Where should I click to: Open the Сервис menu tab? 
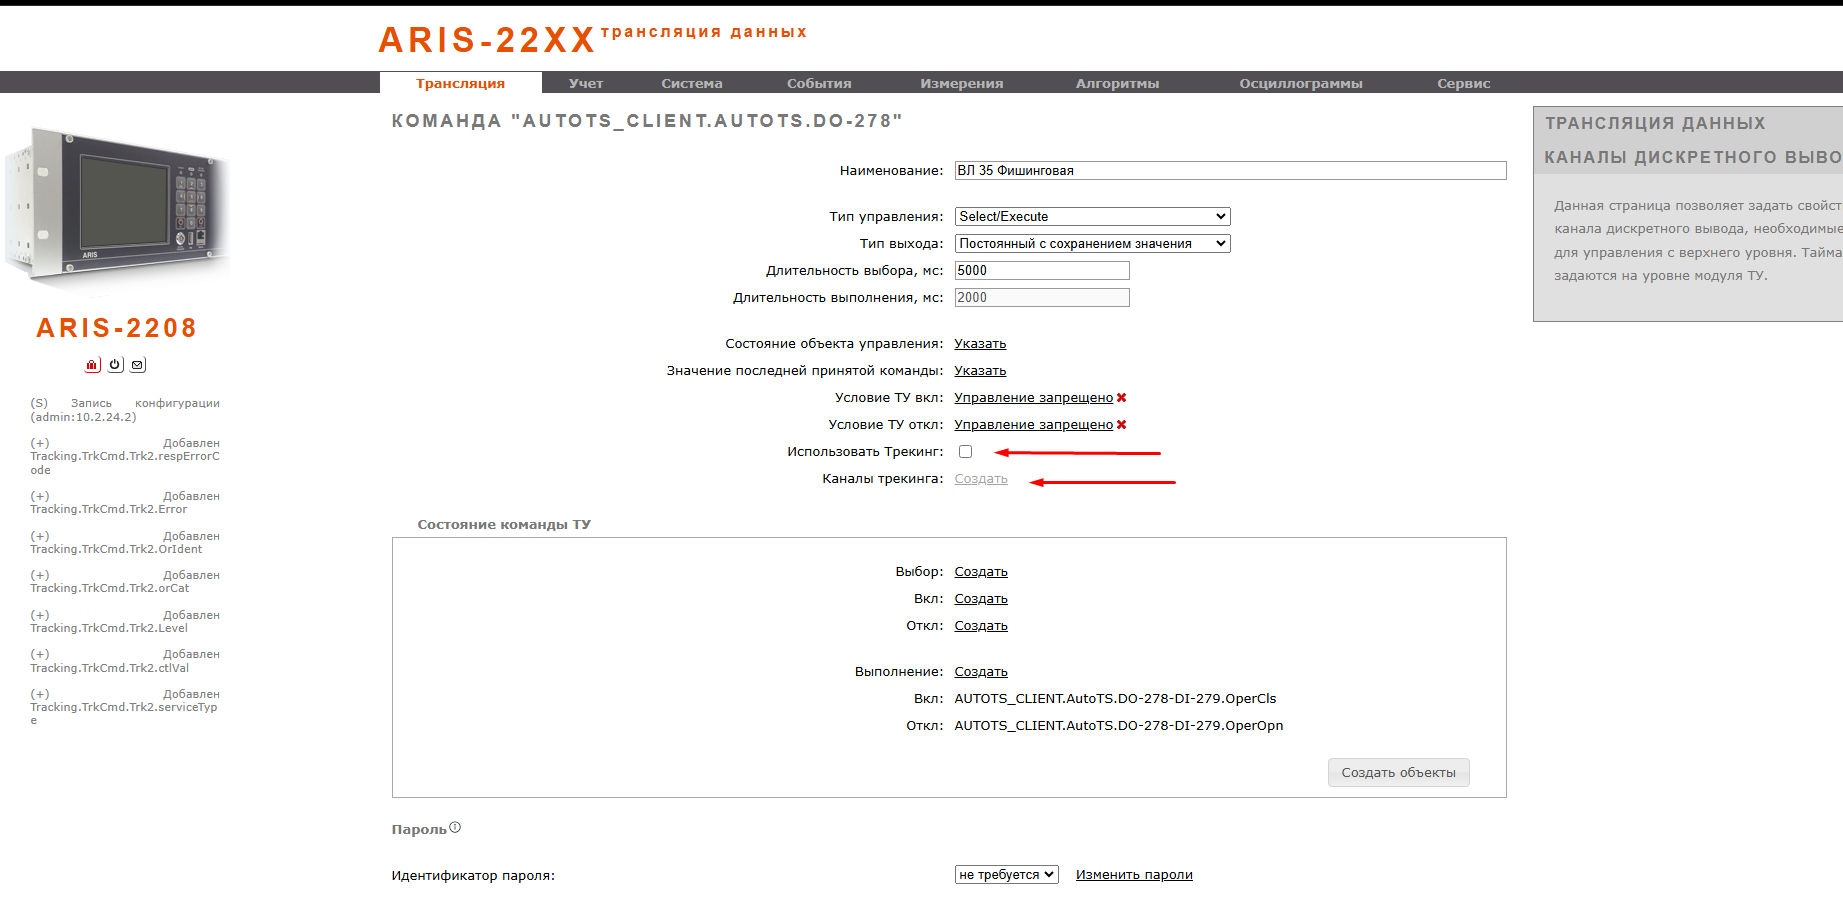(x=1464, y=83)
